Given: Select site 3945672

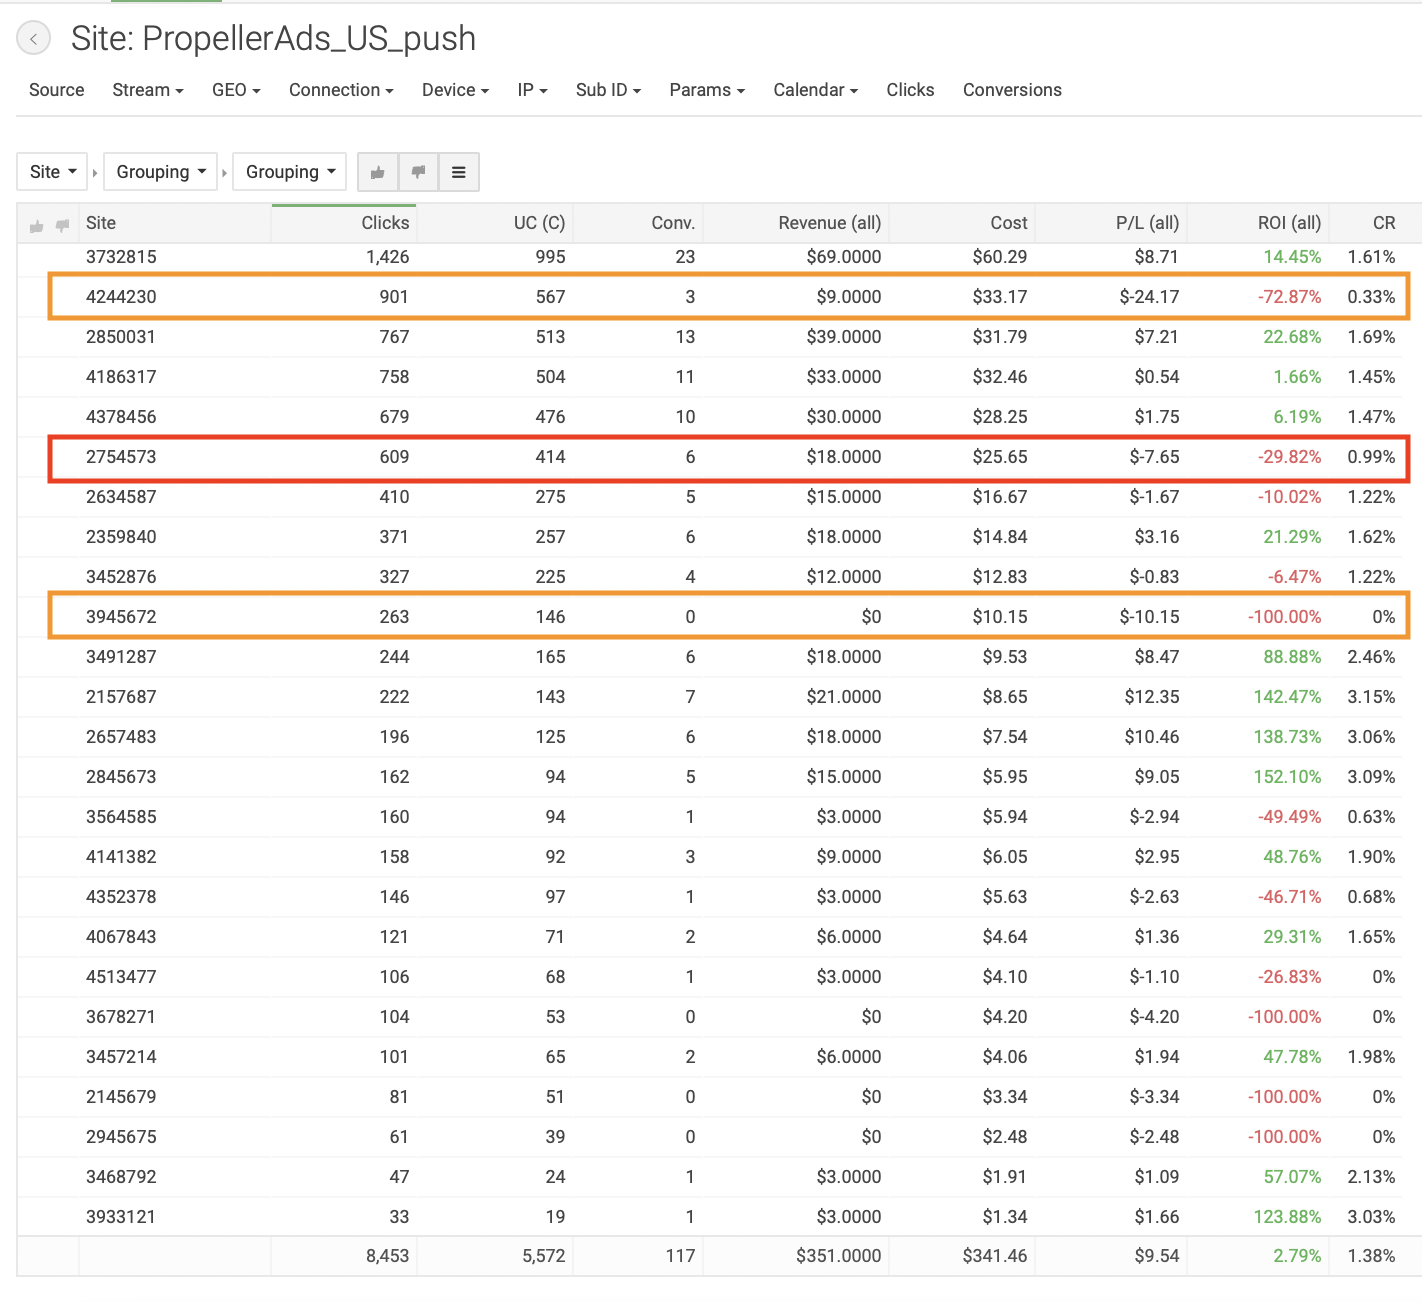Looking at the screenshot, I should (x=121, y=617).
